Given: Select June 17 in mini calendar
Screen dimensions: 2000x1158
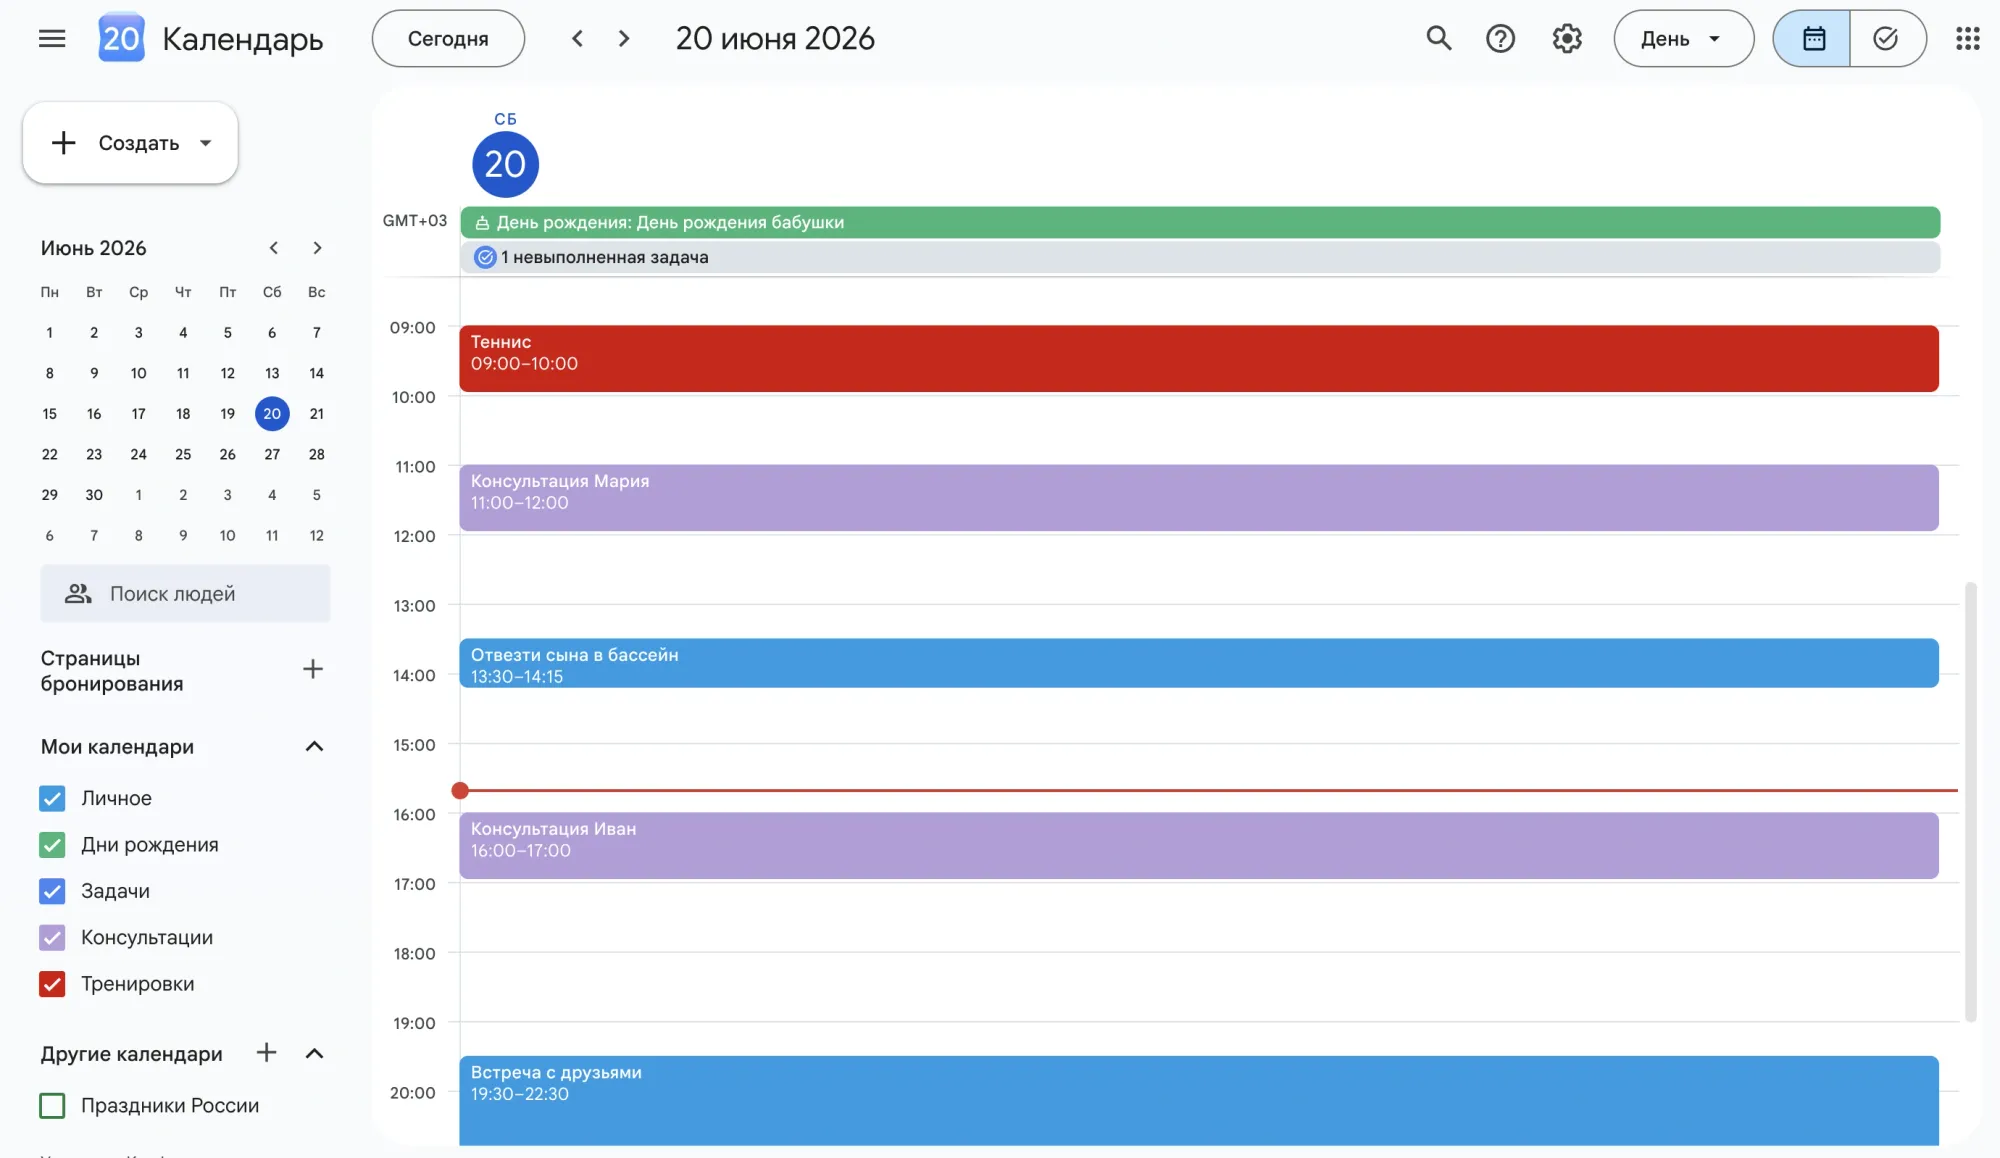Looking at the screenshot, I should point(139,414).
